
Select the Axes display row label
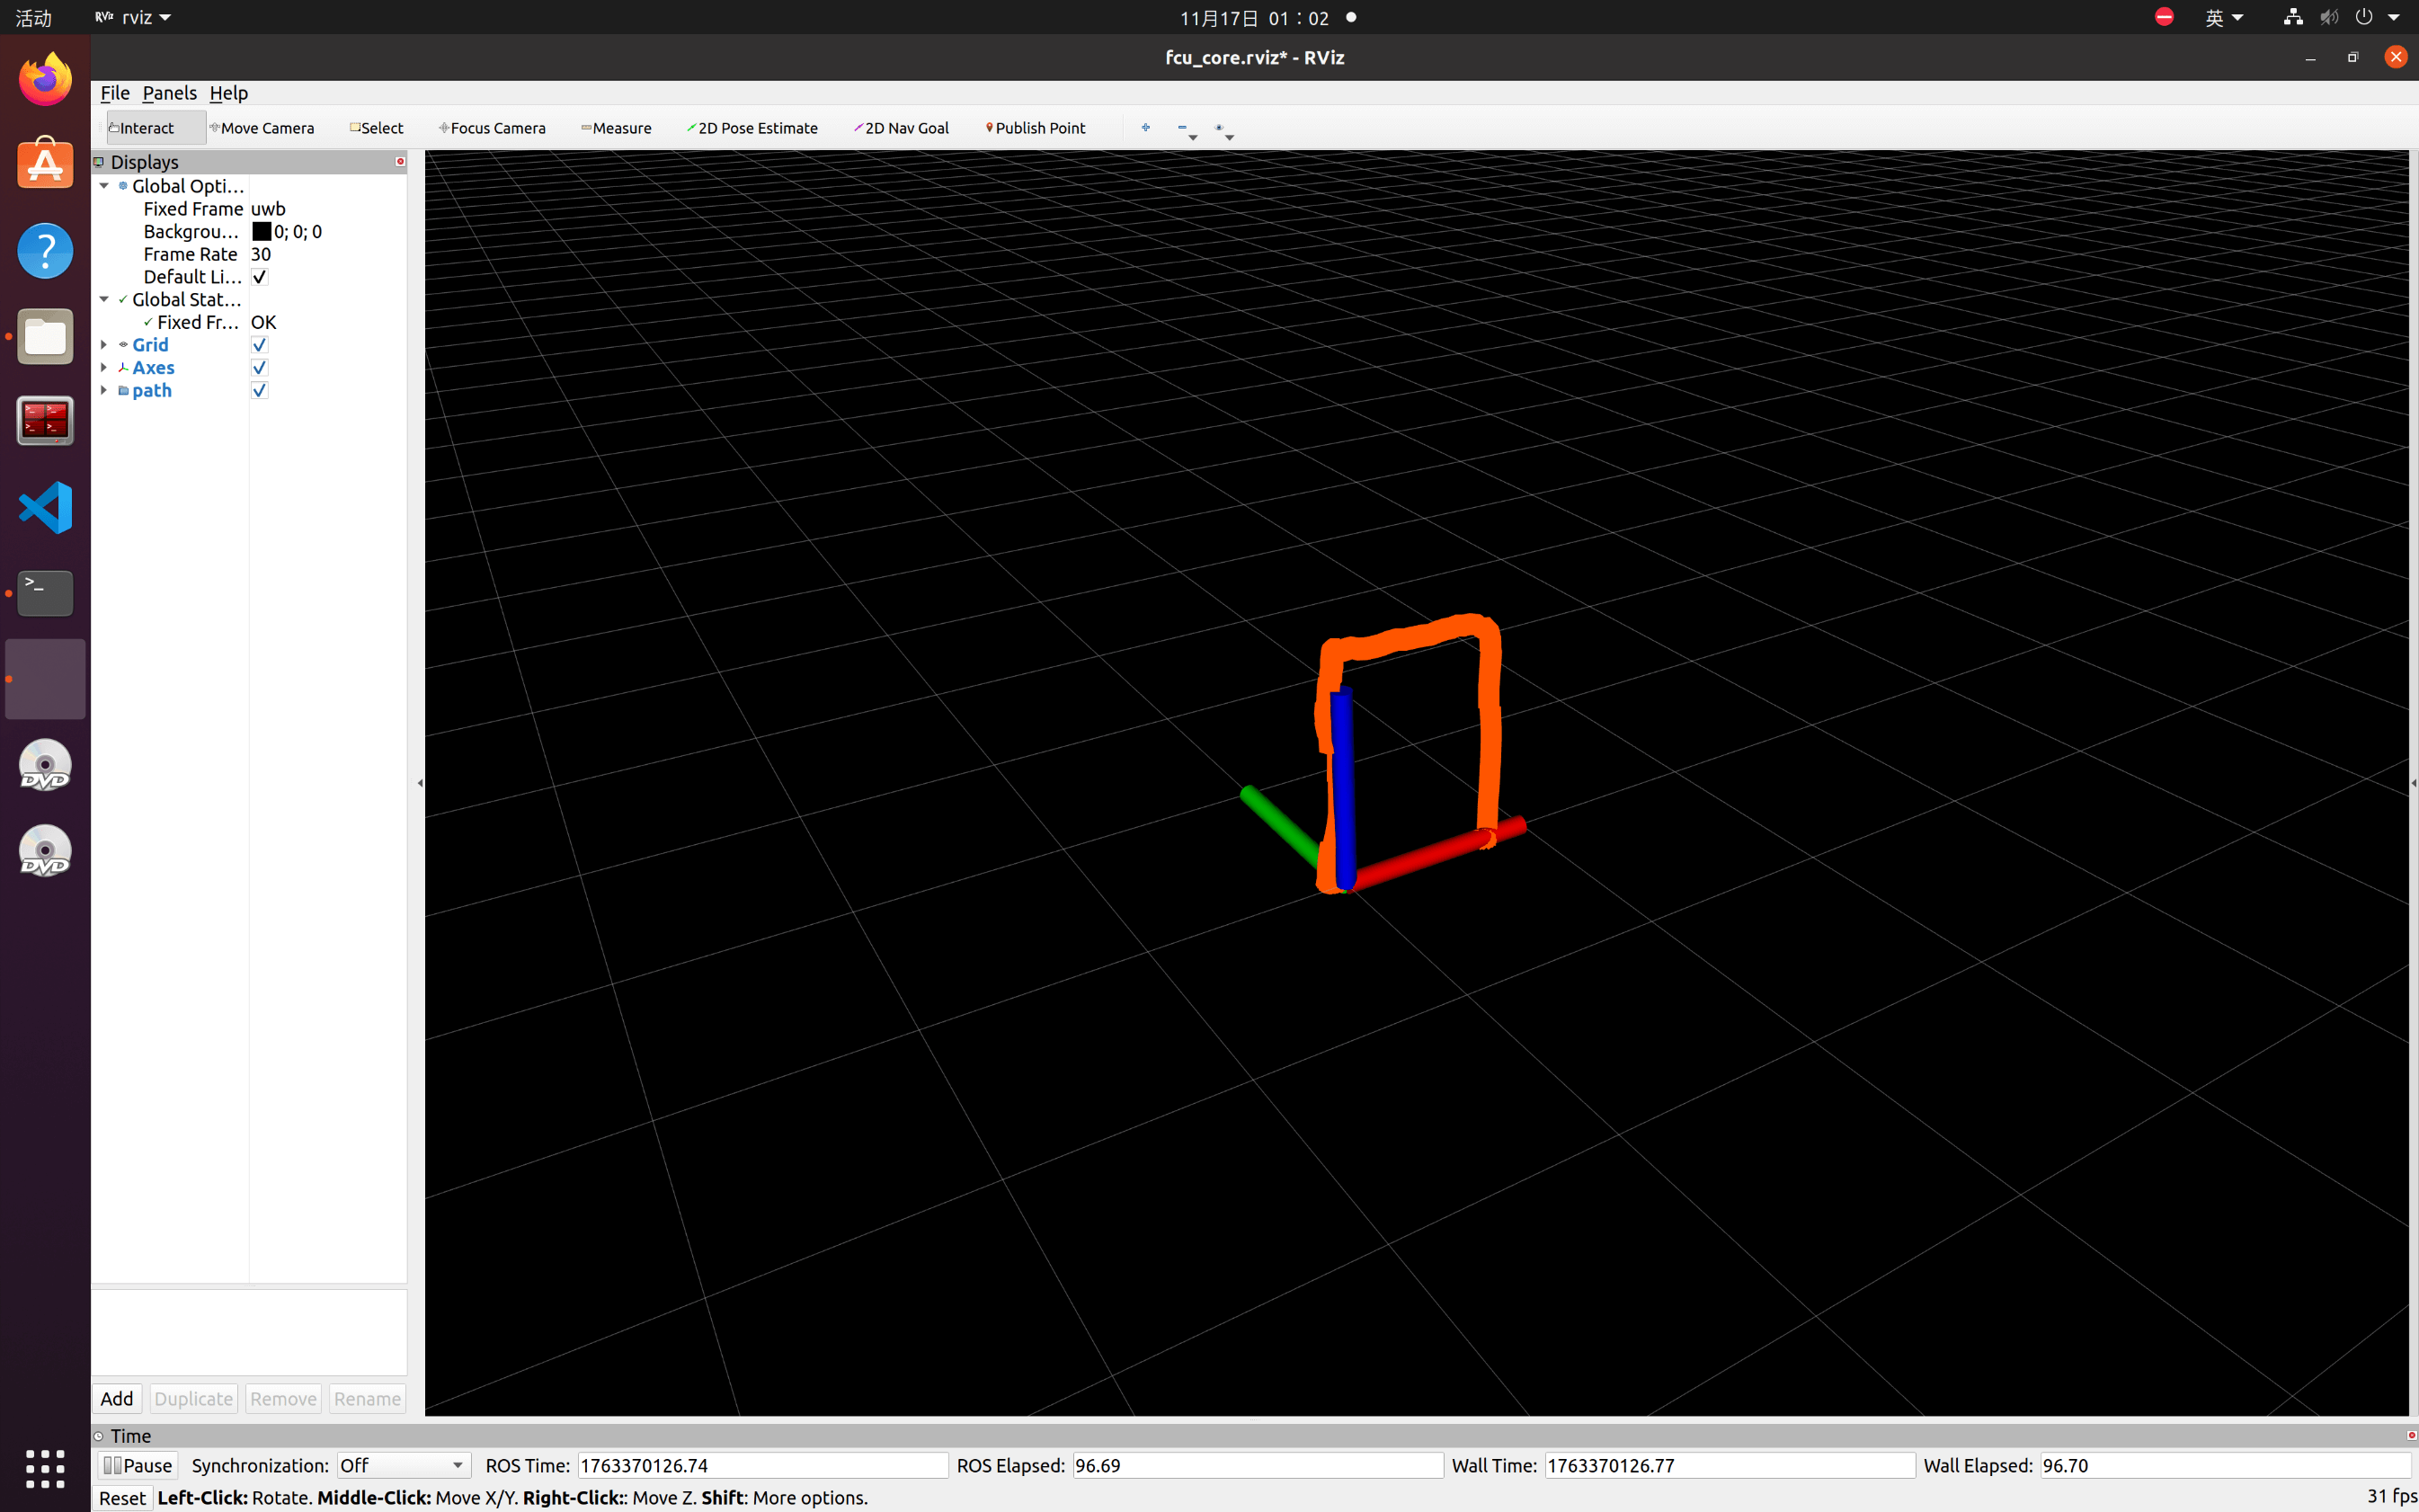[153, 367]
